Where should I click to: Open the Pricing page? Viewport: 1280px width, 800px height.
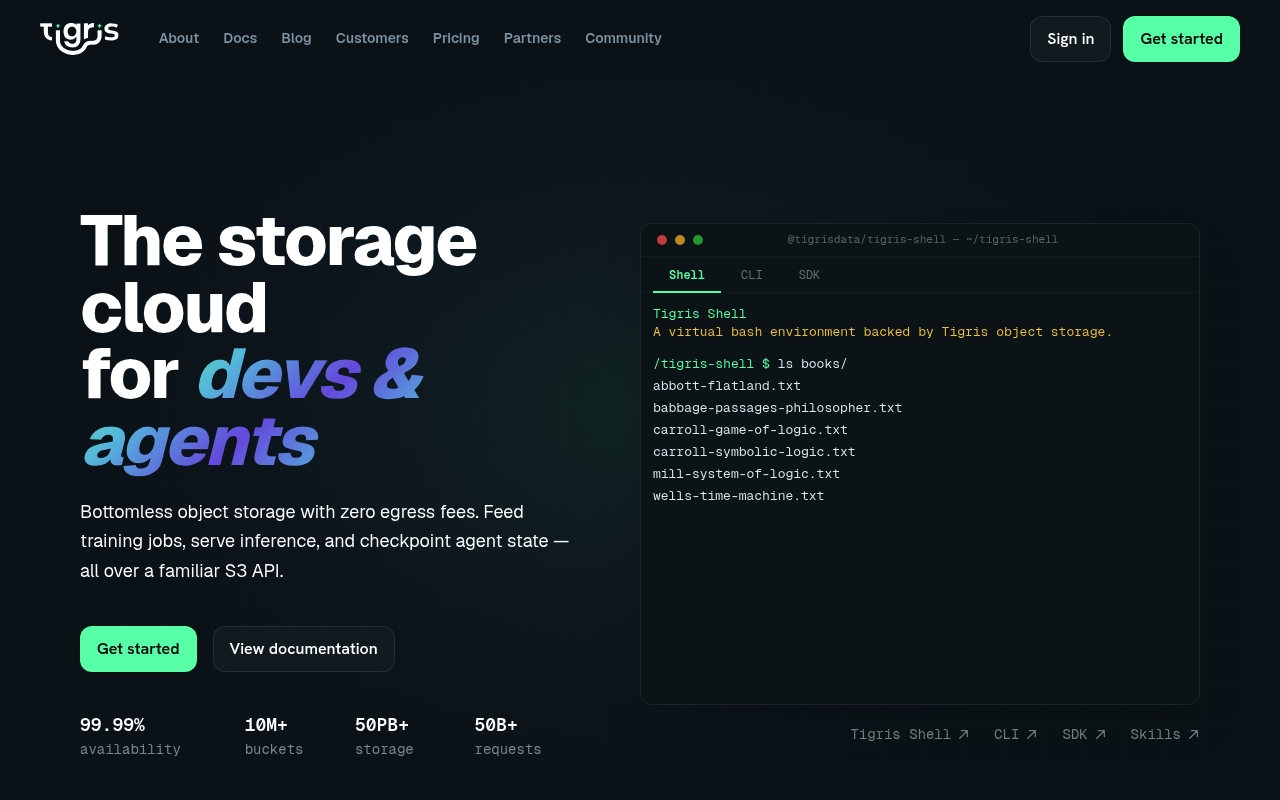[456, 38]
